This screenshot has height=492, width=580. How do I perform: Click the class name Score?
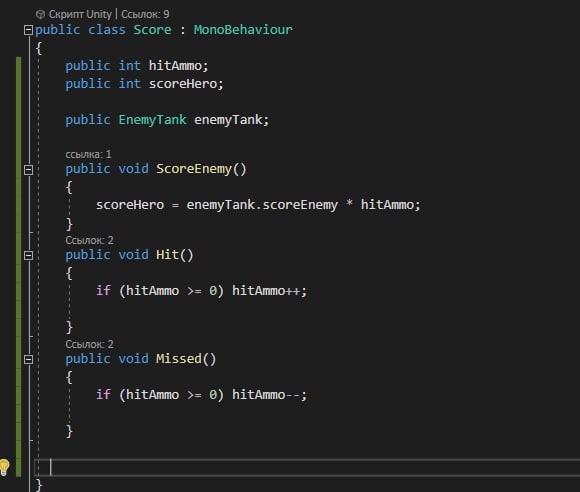152,30
